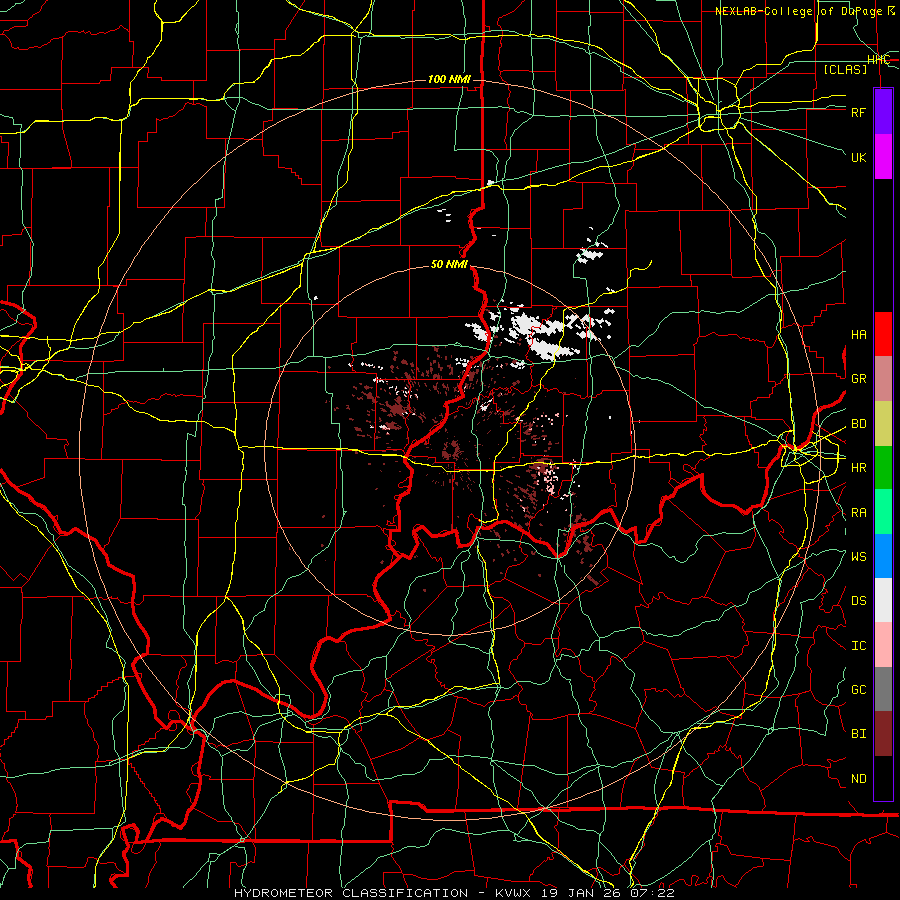This screenshot has width=900, height=900.
Task: Click the purple RF legend color swatch
Action: point(883,112)
